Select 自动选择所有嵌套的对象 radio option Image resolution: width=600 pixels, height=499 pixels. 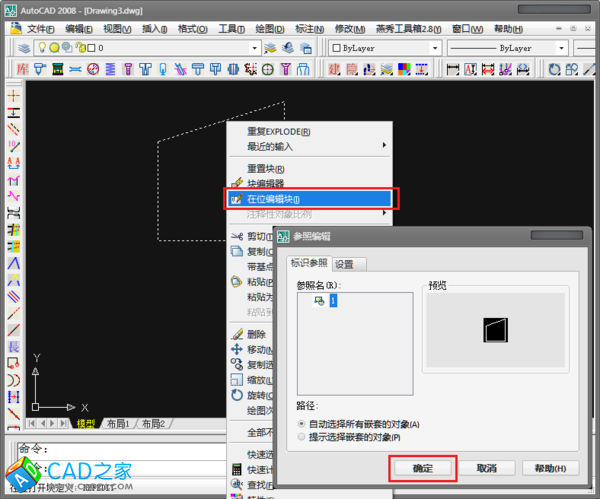click(302, 425)
